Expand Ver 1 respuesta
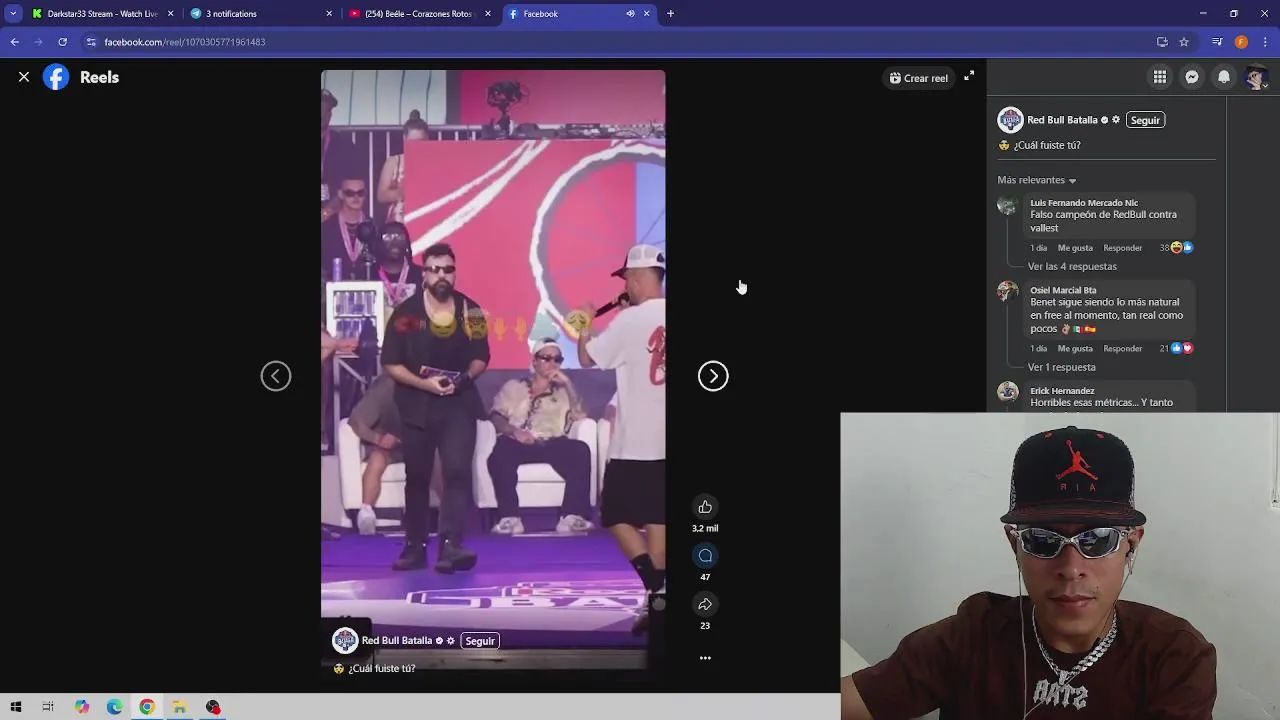The width and height of the screenshot is (1280, 720). [1061, 367]
